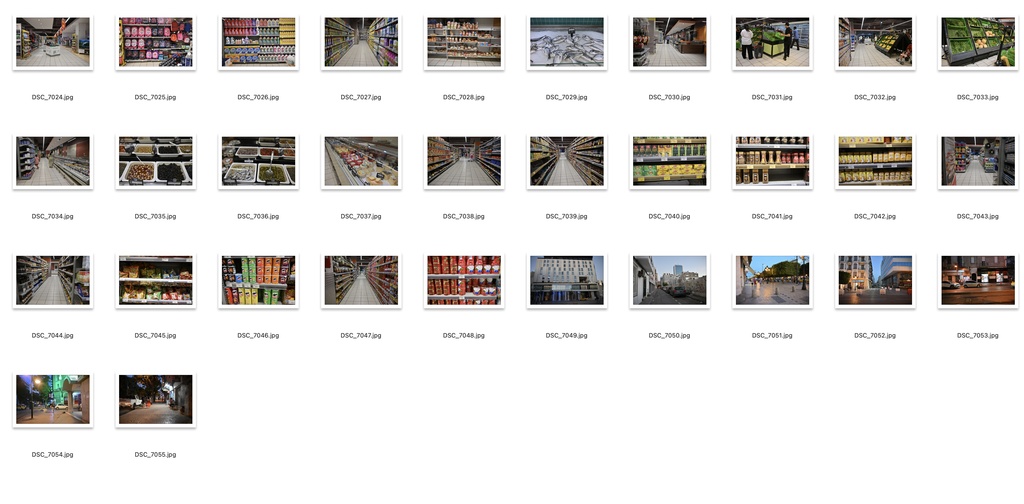Choose the DSC_7036.jpg thumbnail
This screenshot has width=1024, height=504.
coord(259,161)
